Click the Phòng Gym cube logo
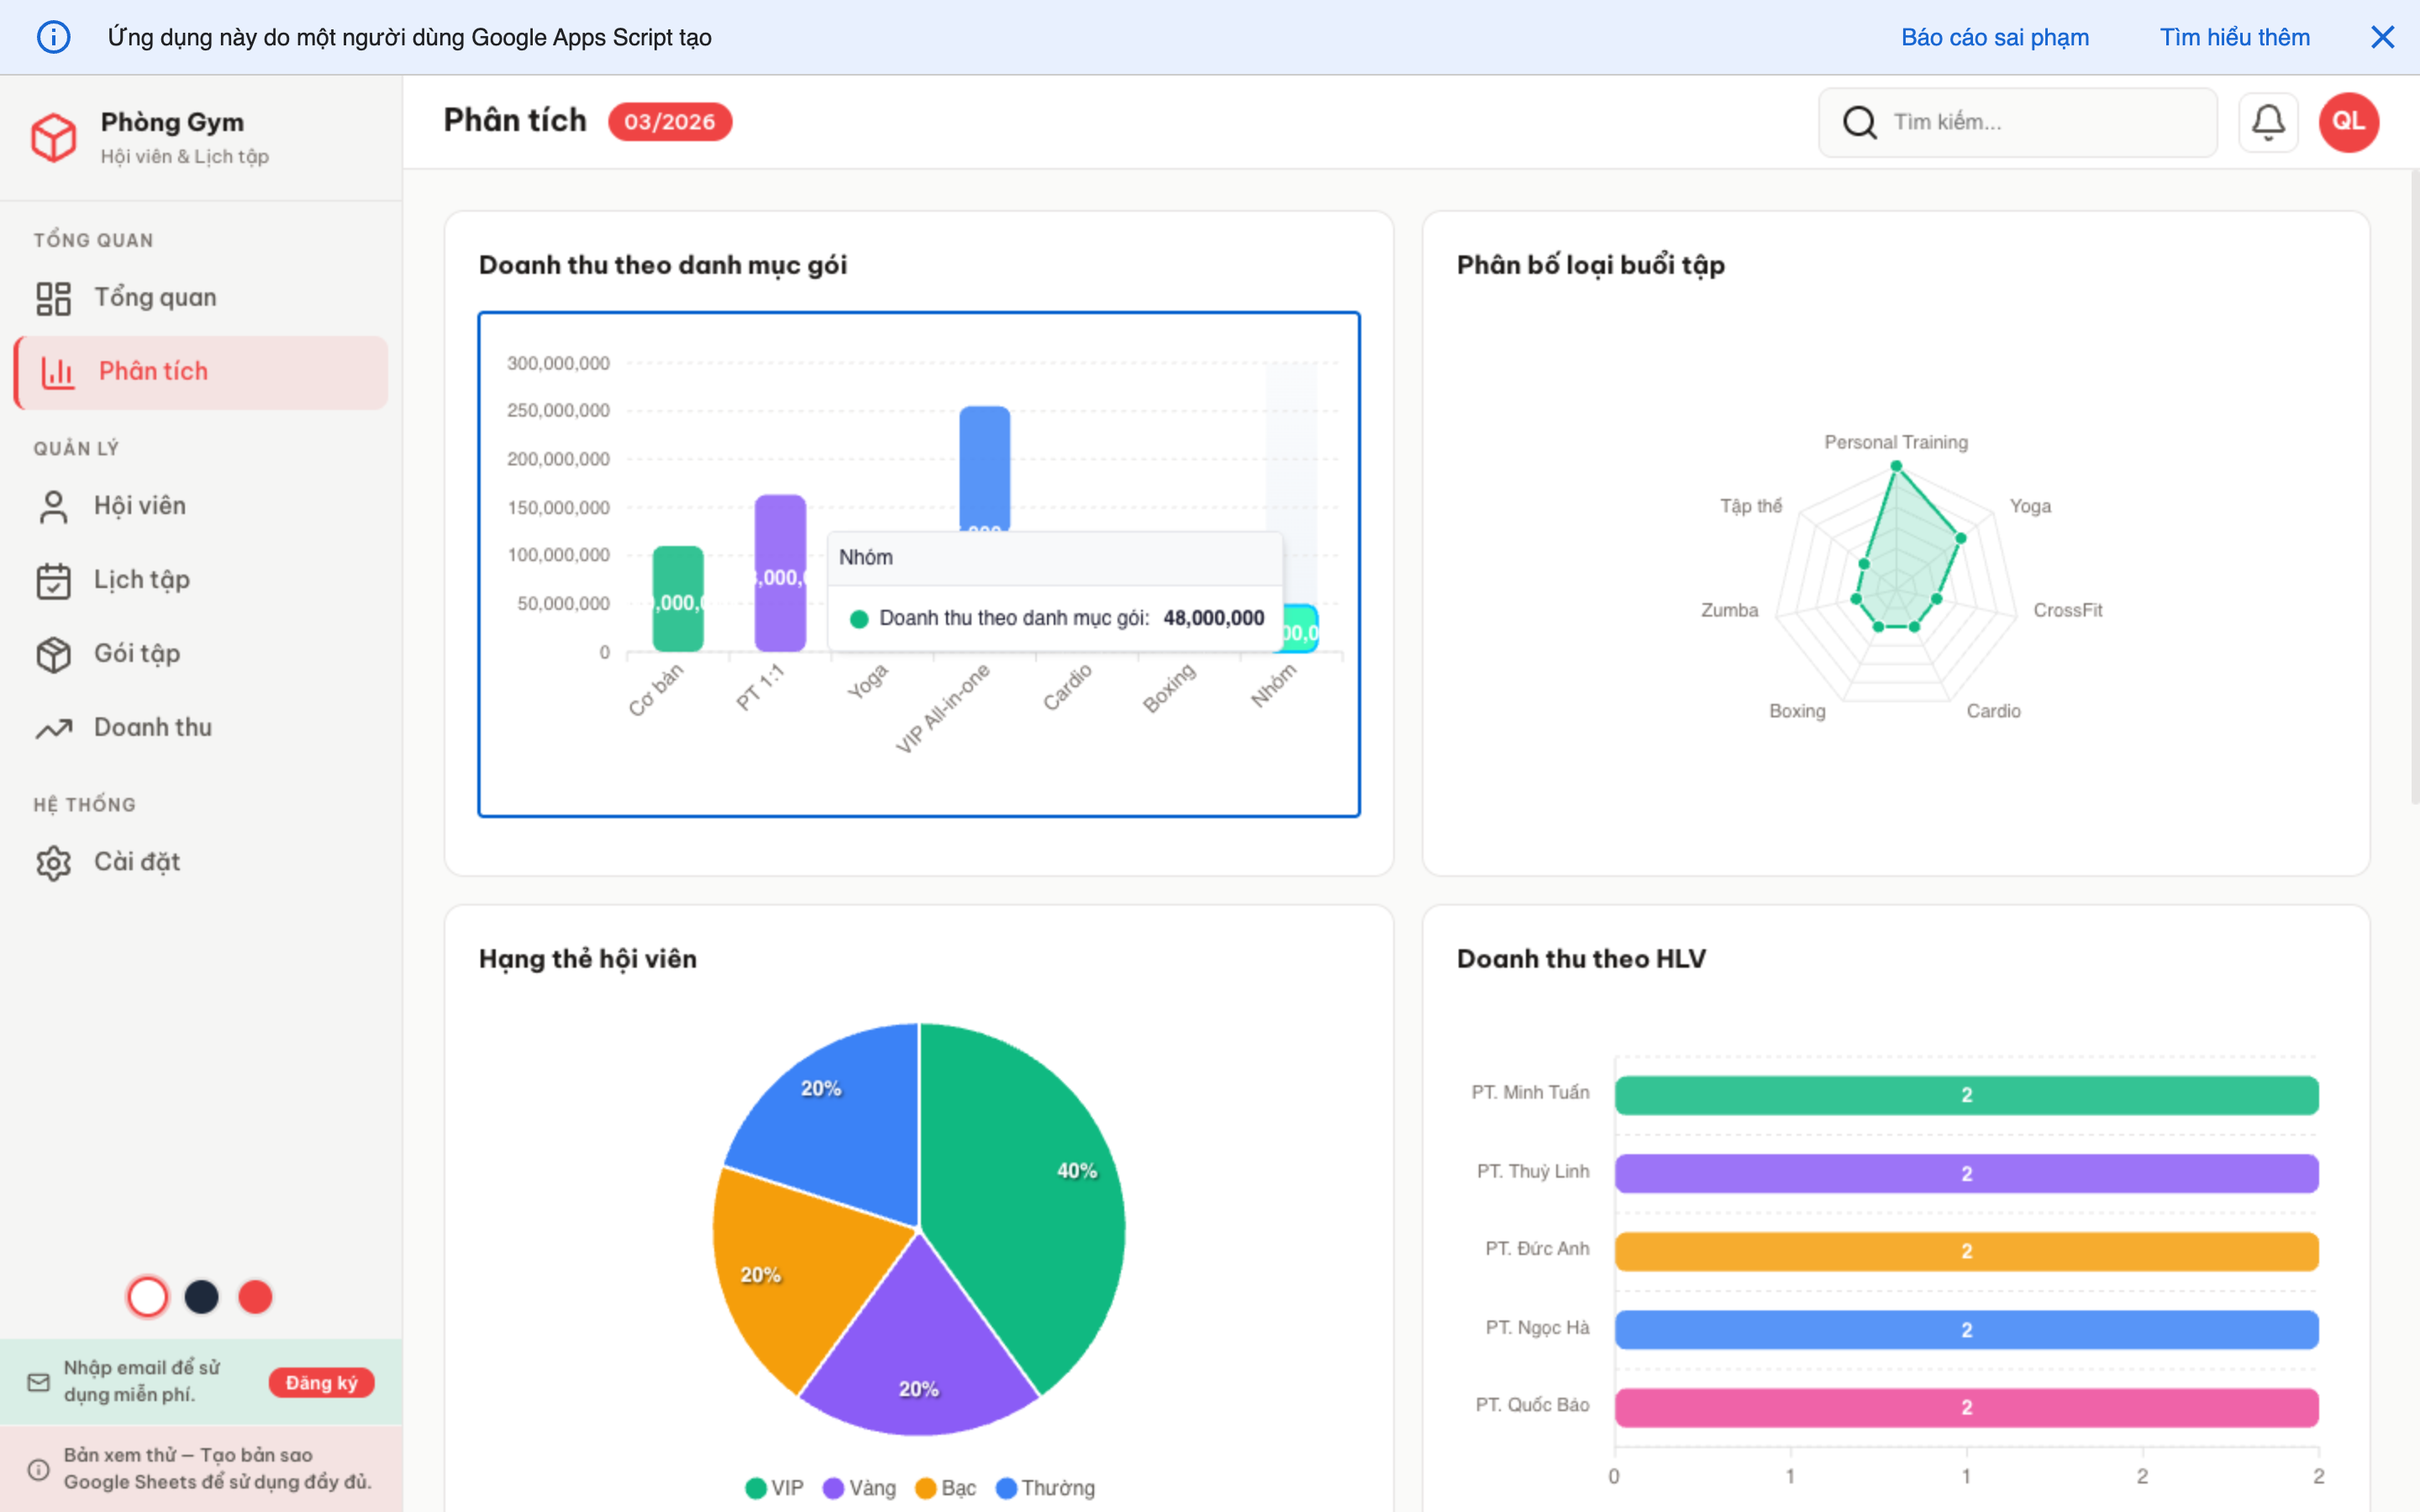 point(53,137)
